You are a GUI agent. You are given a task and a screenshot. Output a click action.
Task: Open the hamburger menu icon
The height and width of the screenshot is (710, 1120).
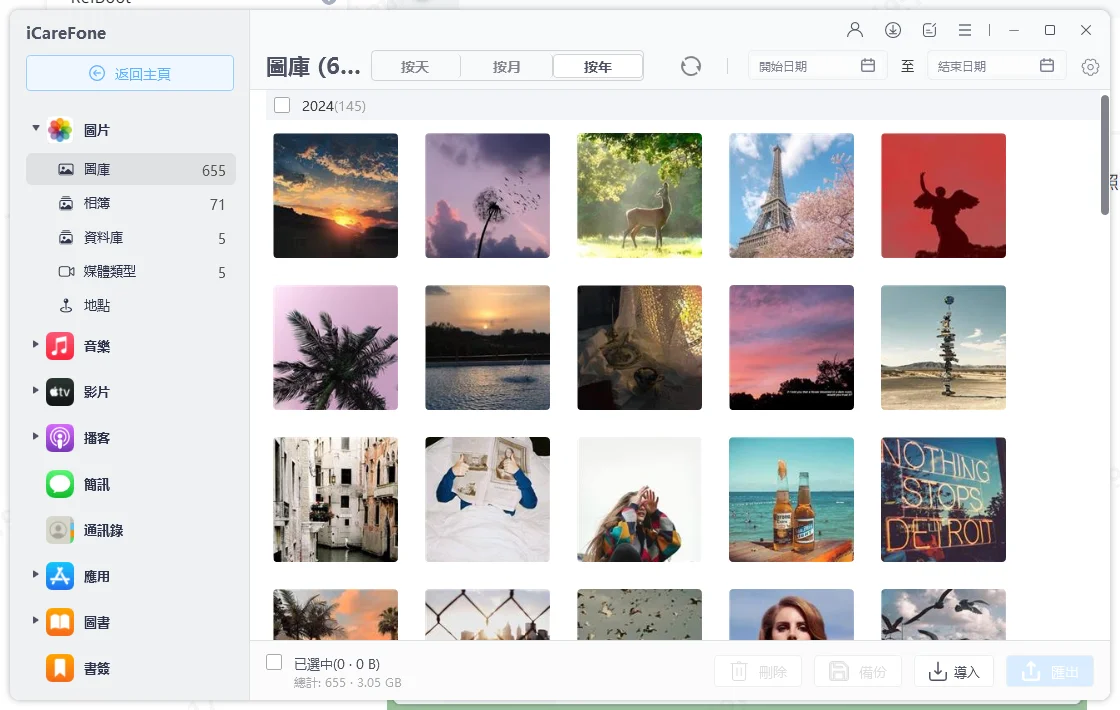[x=965, y=30]
